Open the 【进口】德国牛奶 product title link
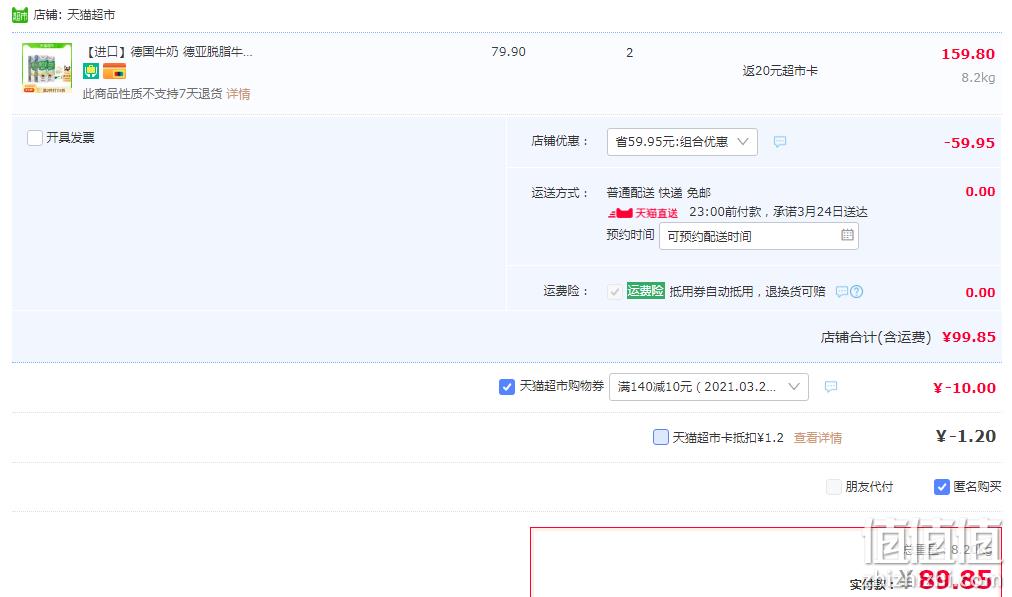Image resolution: width=1012 pixels, height=597 pixels. [168, 52]
